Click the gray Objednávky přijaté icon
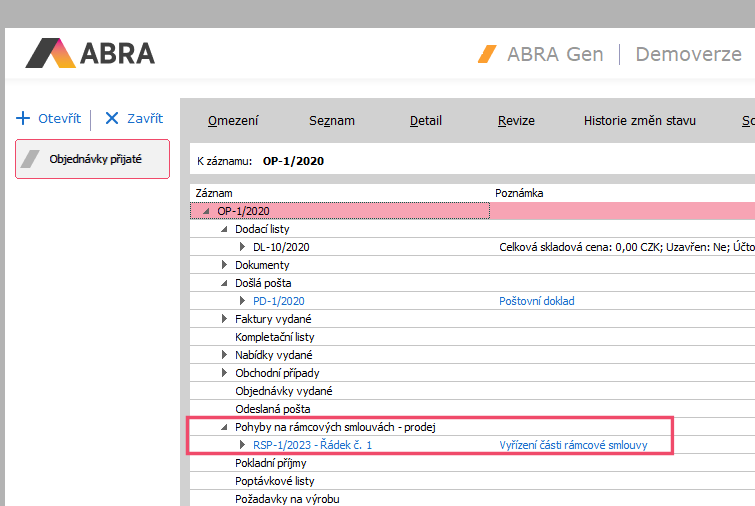Screen dimensions: 755x506 tap(30, 159)
